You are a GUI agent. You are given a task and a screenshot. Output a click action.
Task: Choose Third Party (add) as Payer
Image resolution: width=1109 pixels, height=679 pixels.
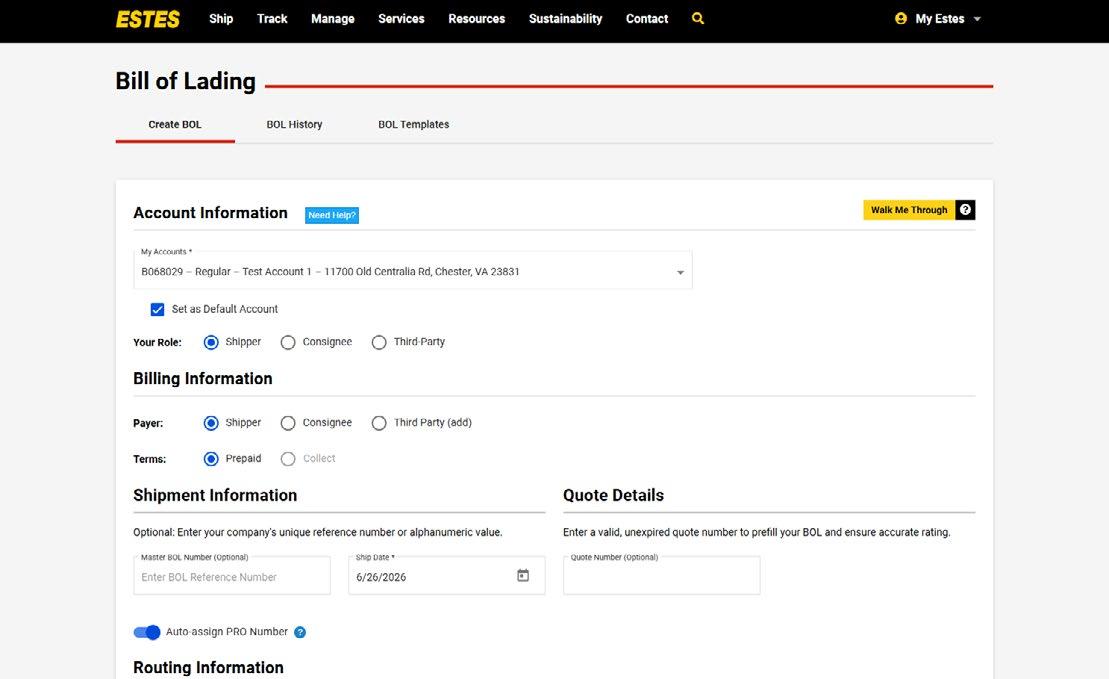click(379, 423)
